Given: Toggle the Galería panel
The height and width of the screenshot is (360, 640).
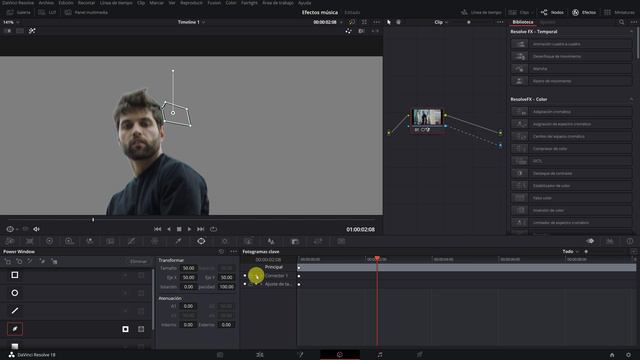Looking at the screenshot, I should pyautogui.click(x=19, y=12).
